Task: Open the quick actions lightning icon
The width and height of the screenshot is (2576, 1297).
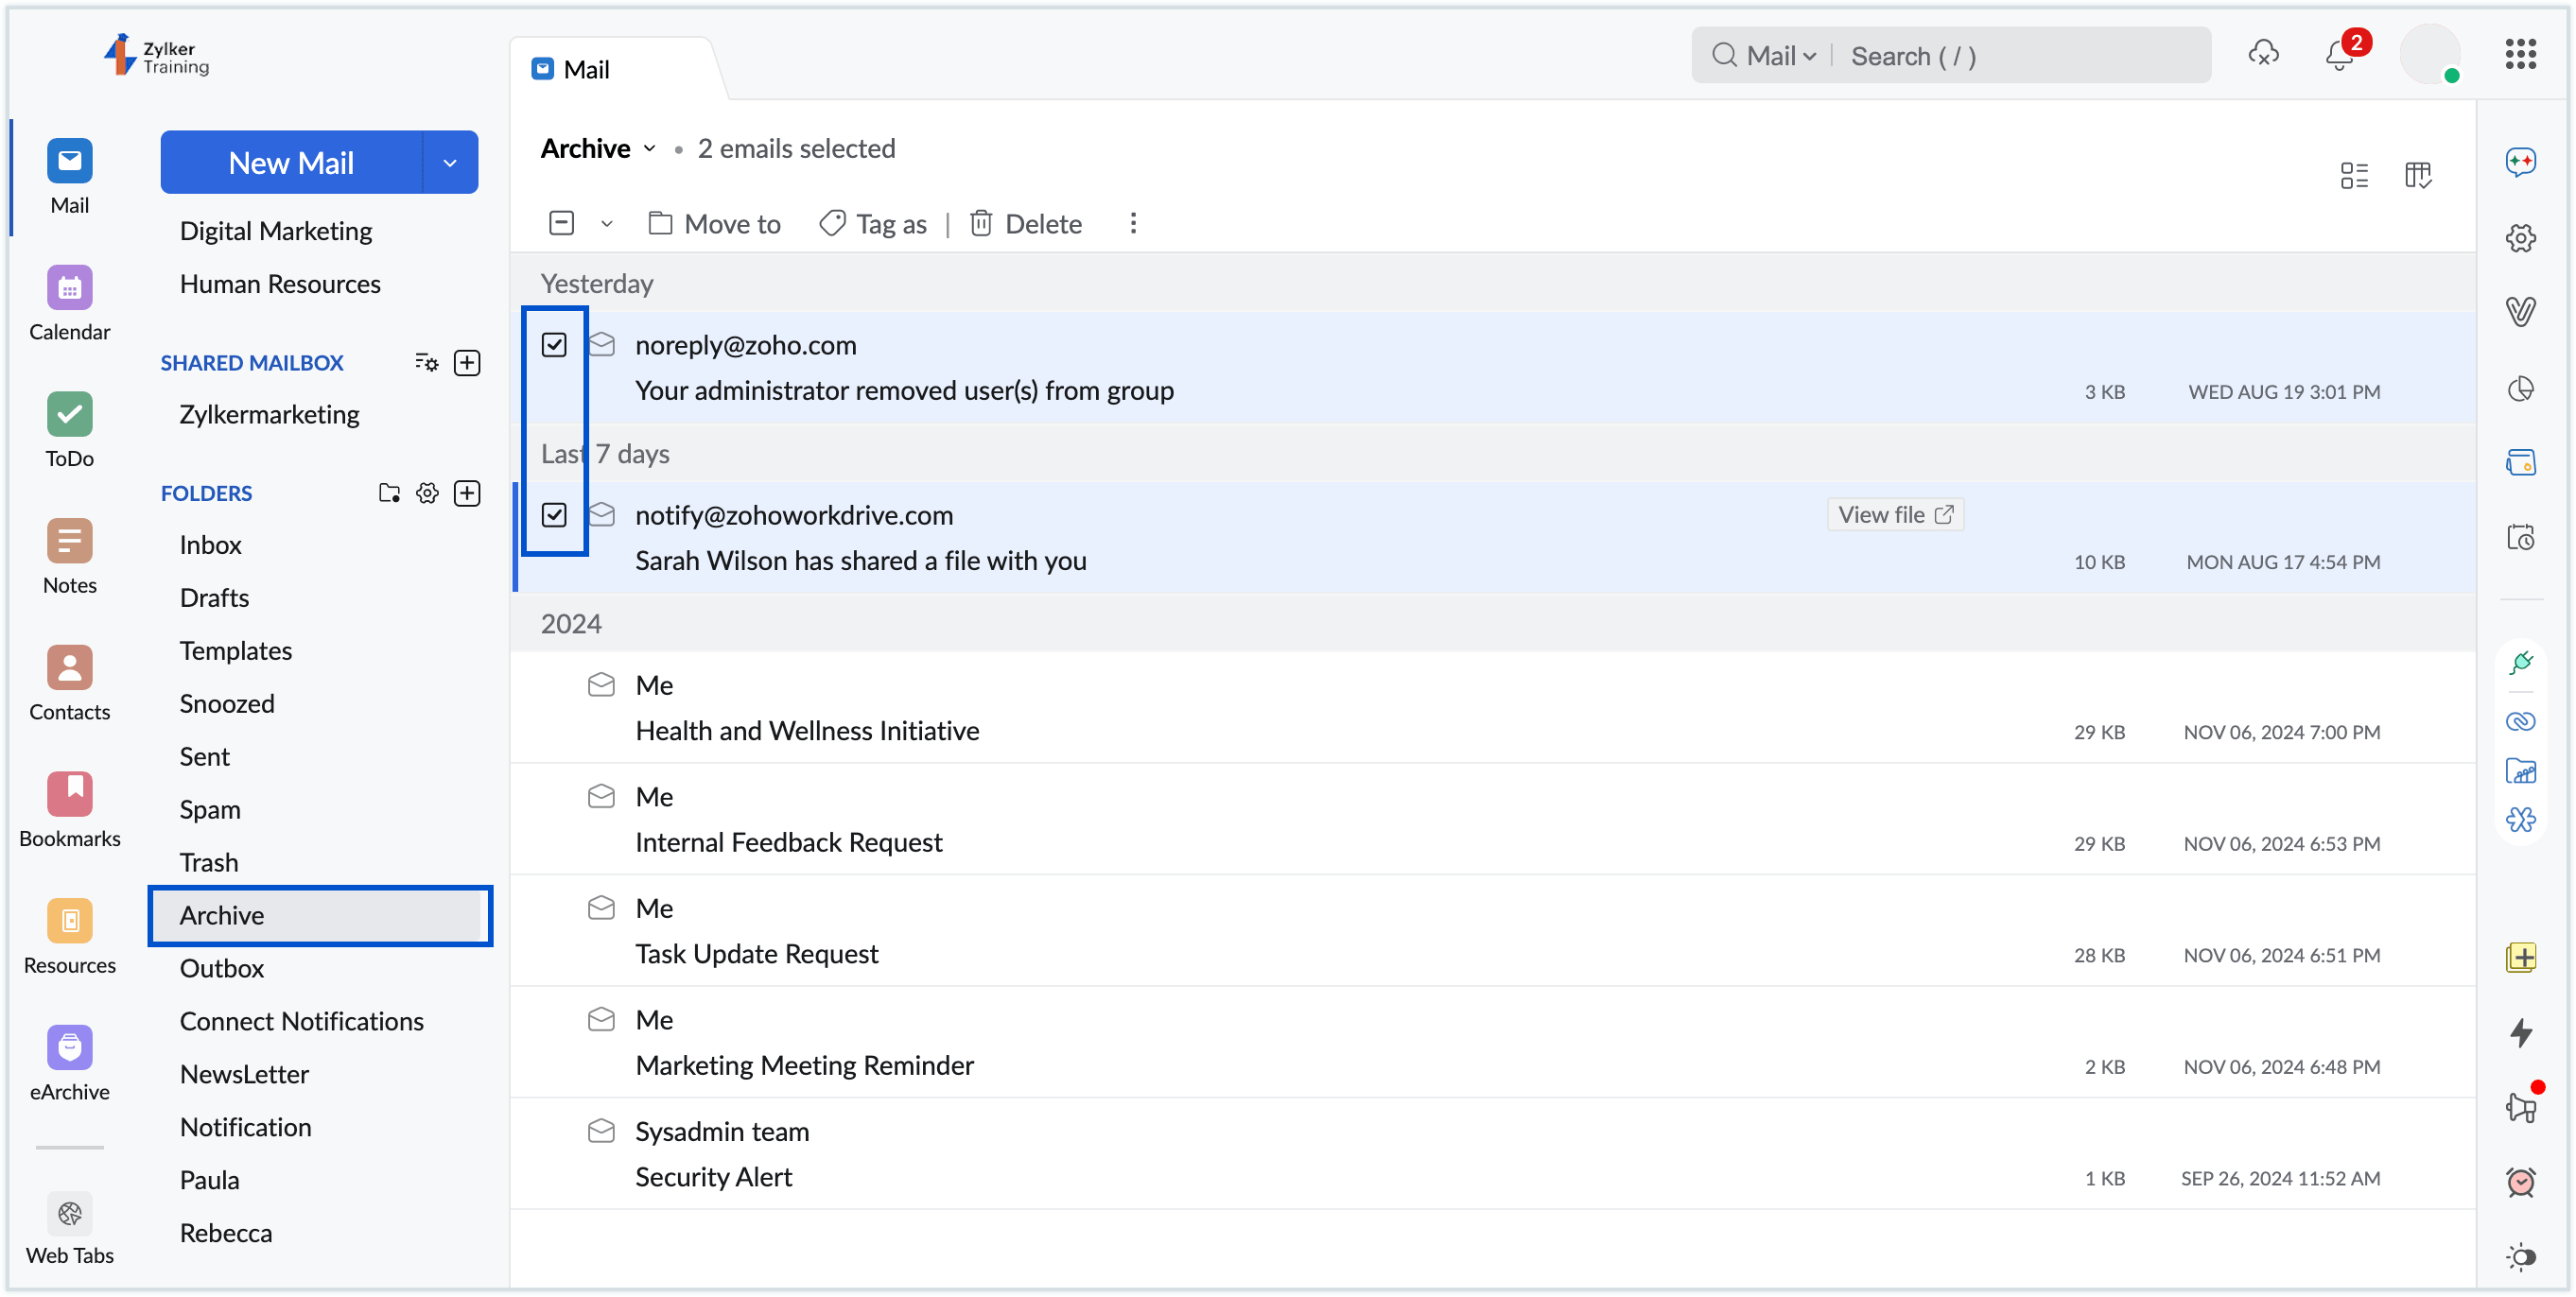Action: pos(2521,1032)
